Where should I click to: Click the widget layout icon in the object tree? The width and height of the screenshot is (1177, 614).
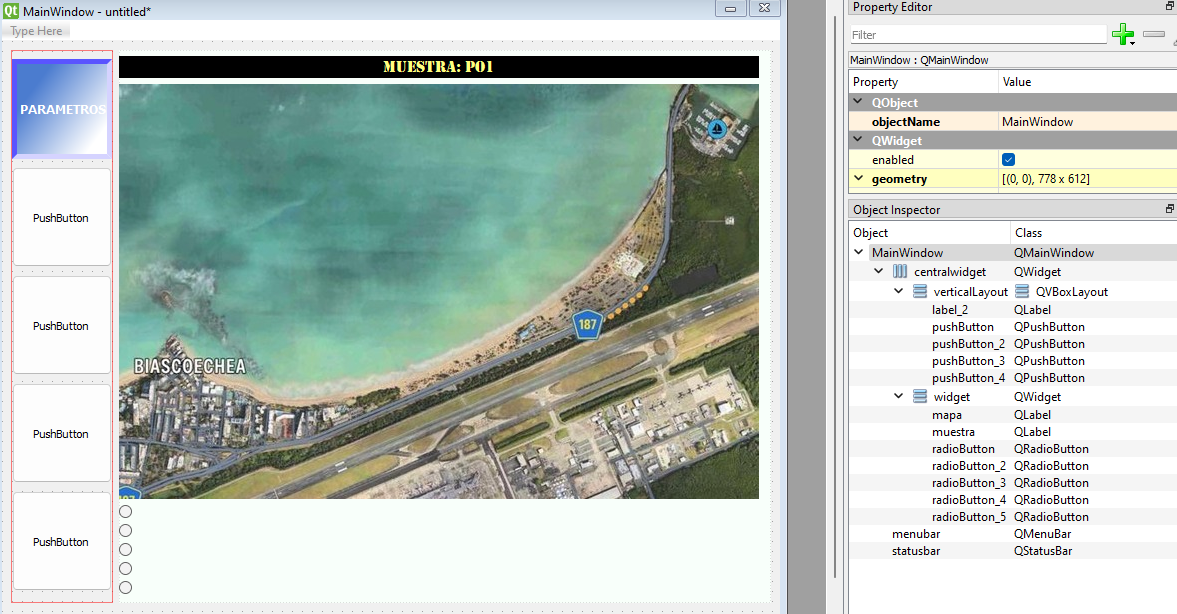point(920,397)
